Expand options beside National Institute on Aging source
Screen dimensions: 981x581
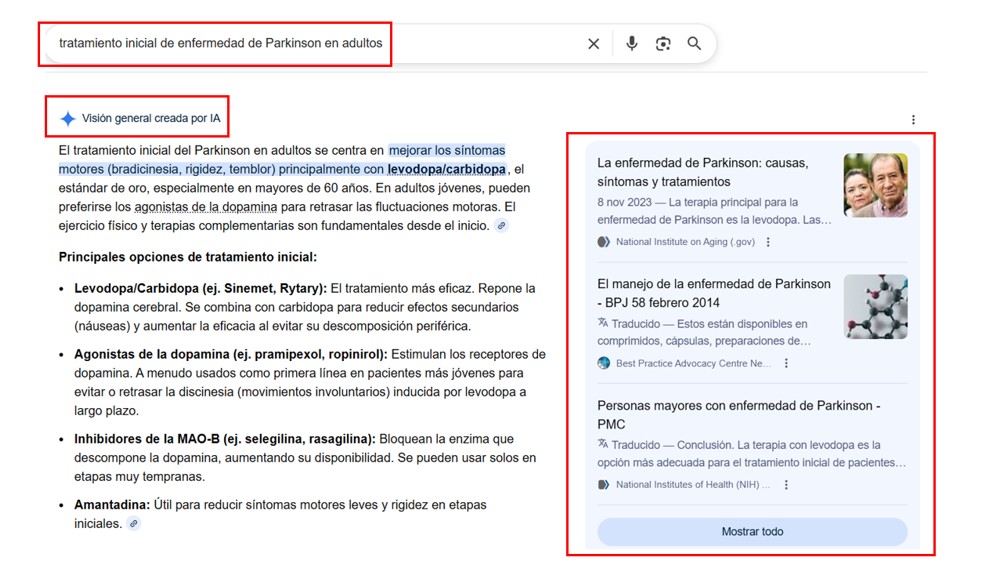click(768, 242)
